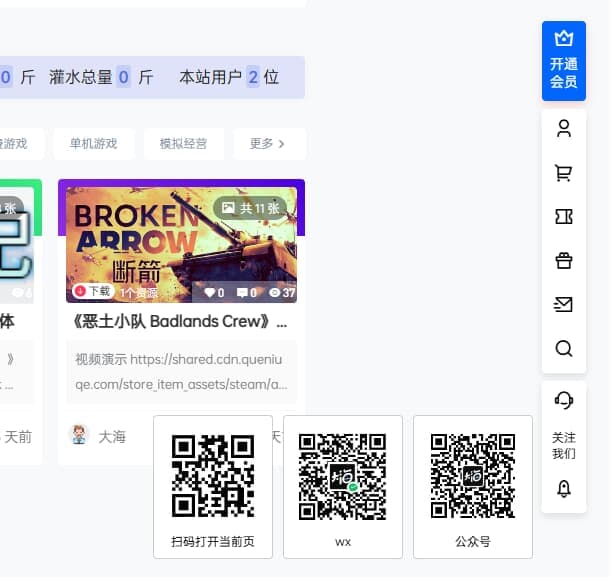Open the shopping cart icon

[563, 173]
